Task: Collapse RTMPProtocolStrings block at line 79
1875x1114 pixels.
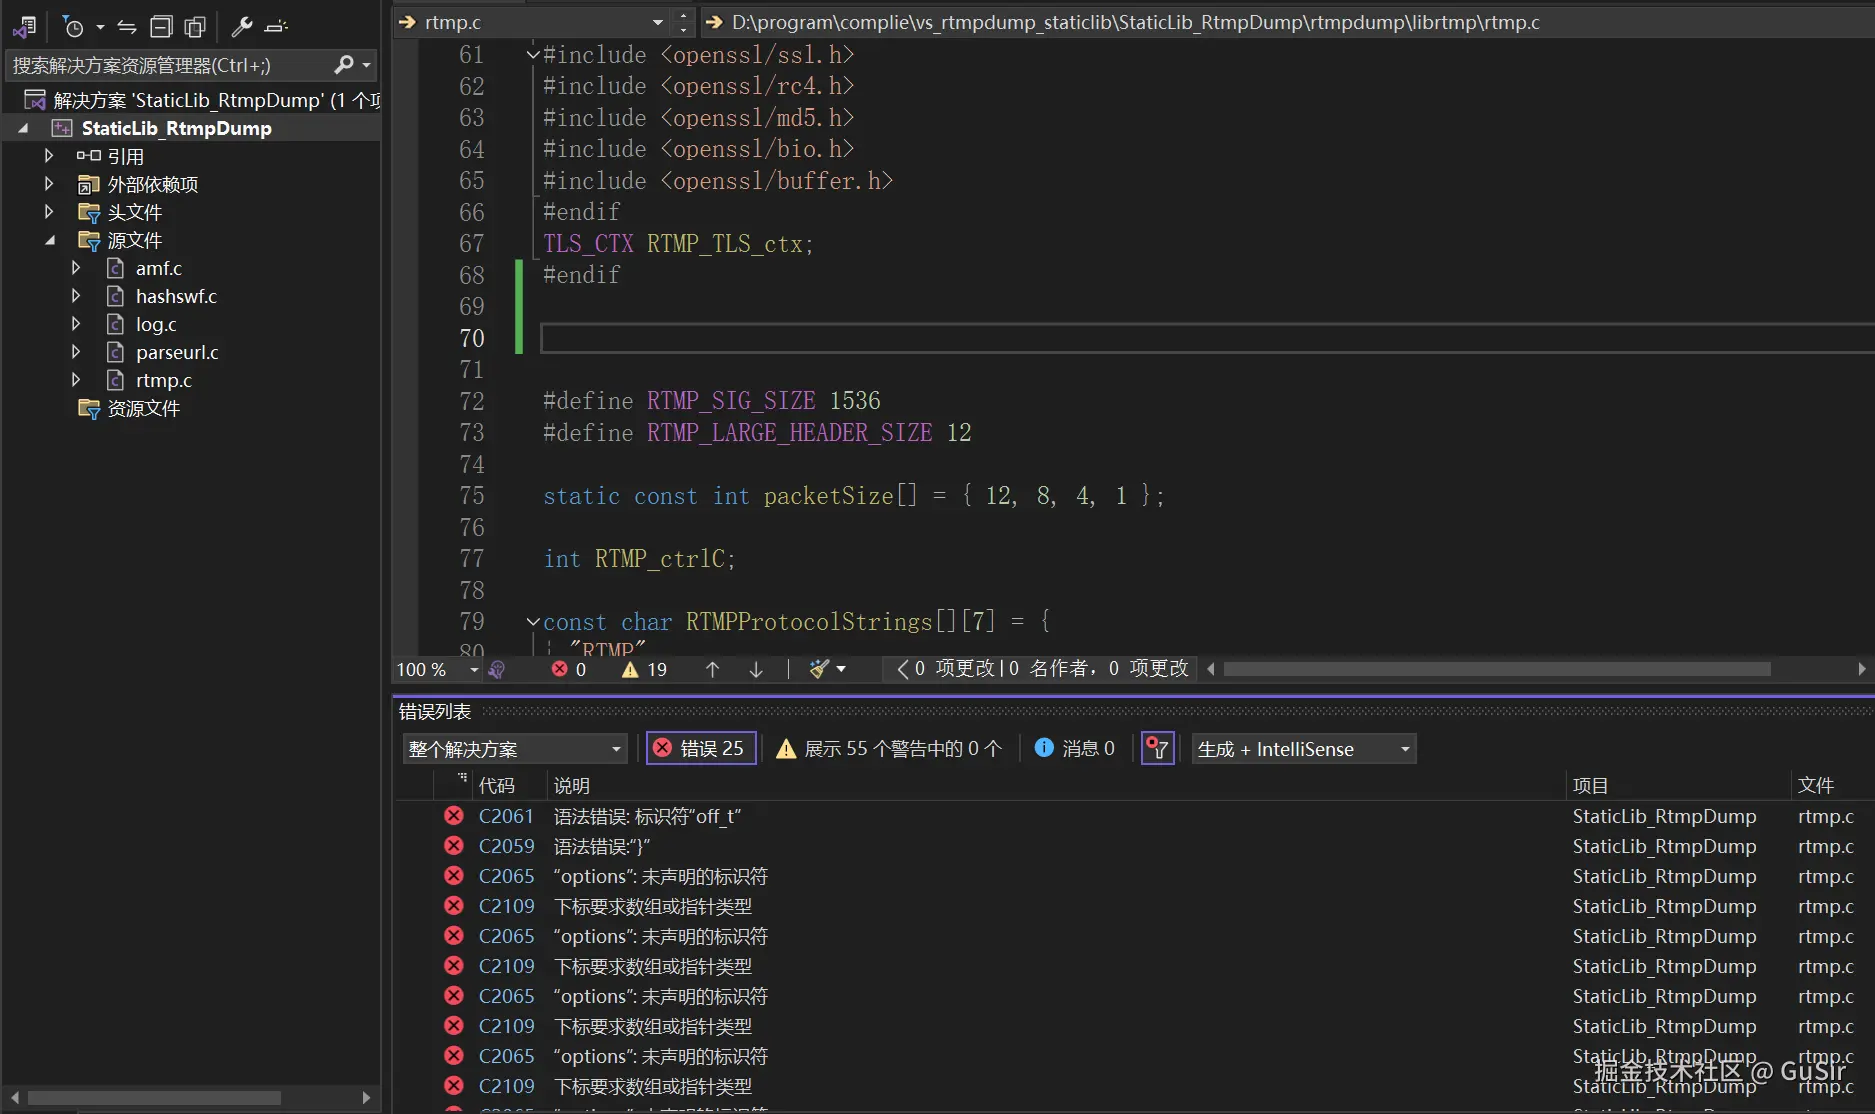Action: 533,622
